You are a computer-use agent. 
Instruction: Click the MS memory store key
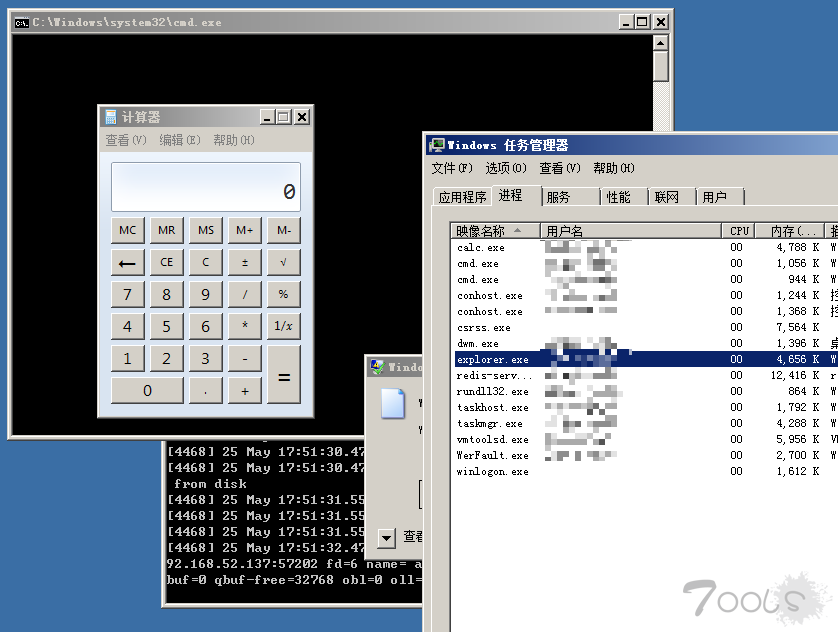tap(206, 230)
